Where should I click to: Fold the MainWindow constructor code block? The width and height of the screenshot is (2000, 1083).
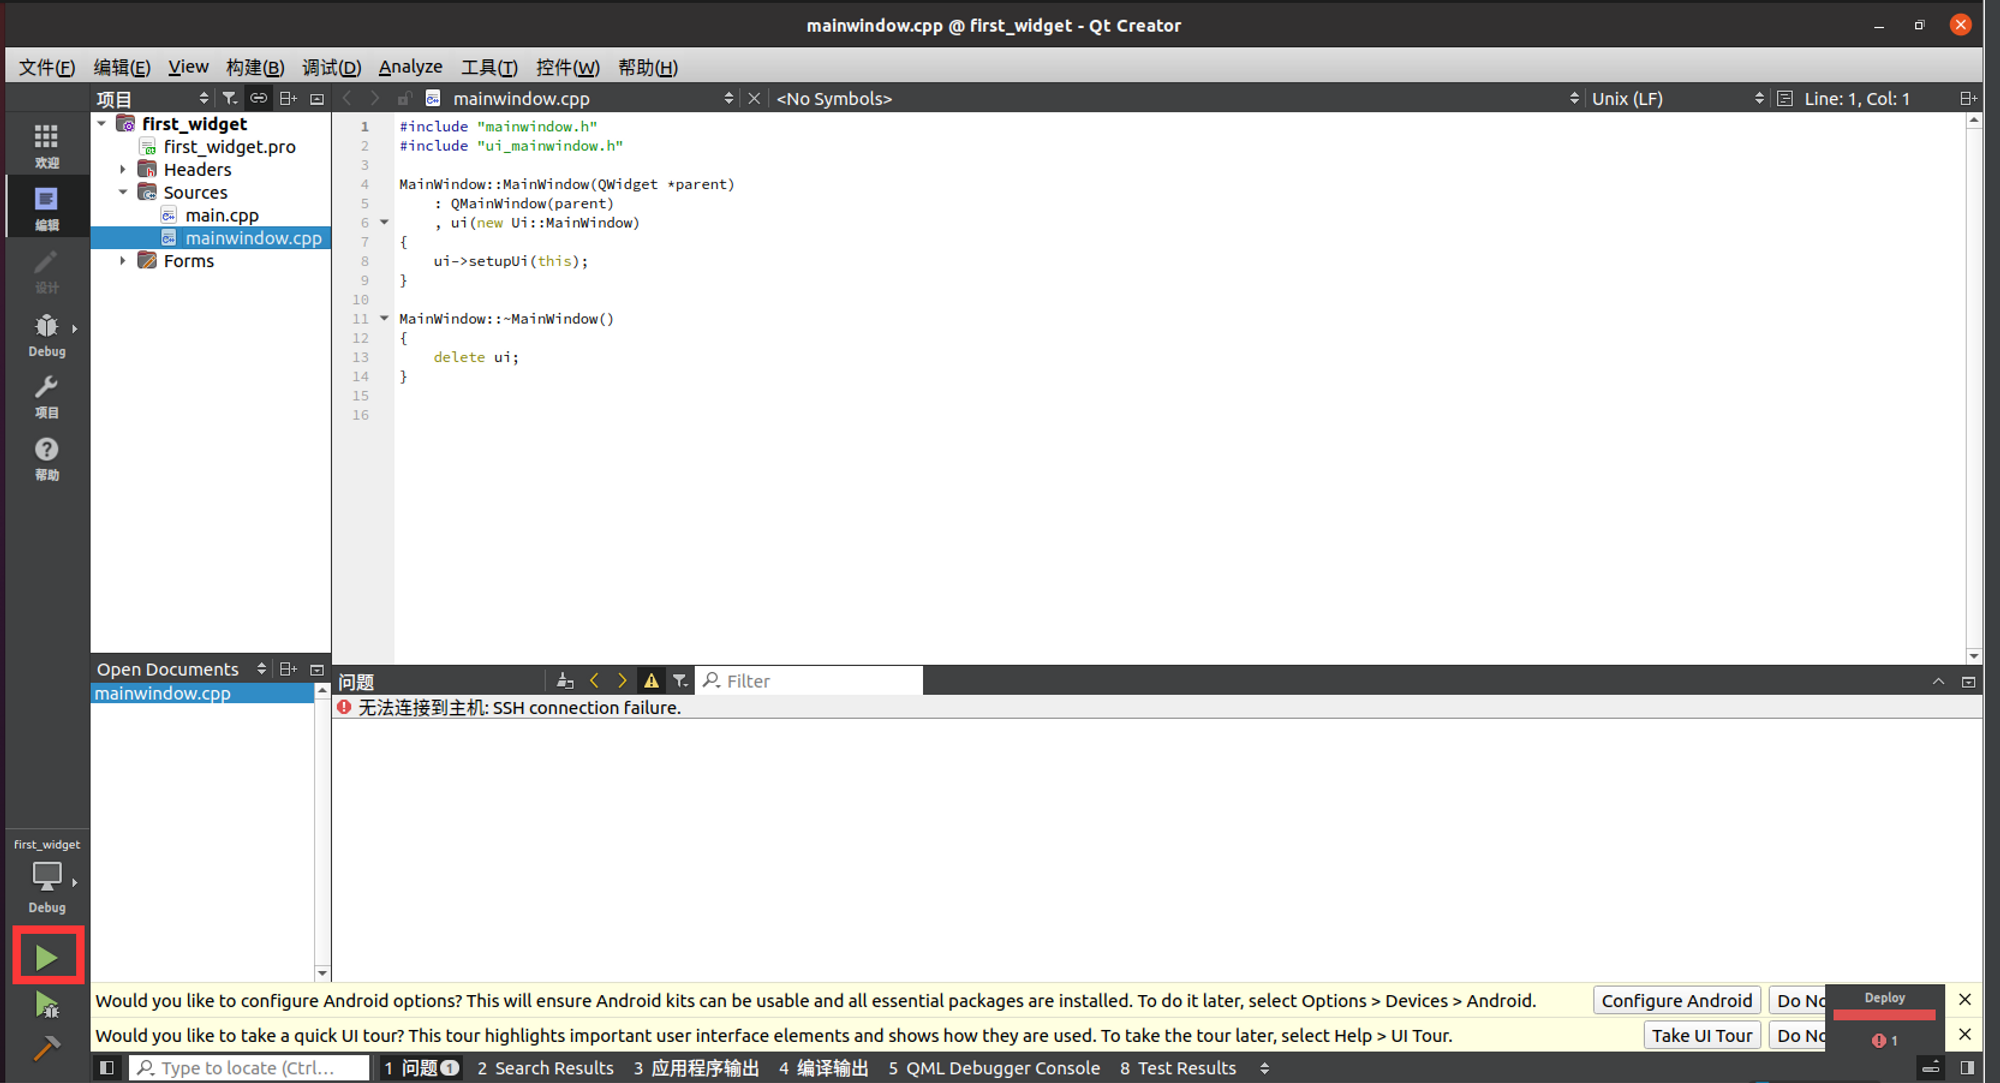pos(384,223)
